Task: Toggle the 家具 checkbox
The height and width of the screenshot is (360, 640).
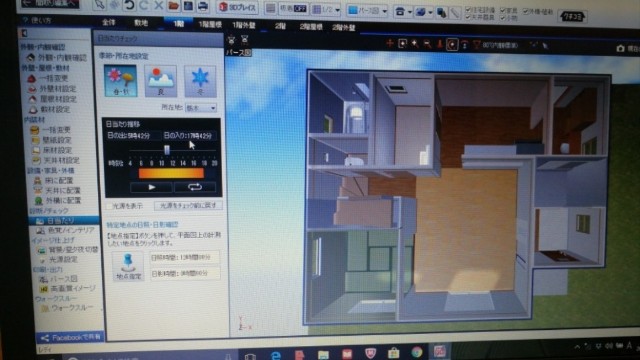Action: click(x=503, y=11)
